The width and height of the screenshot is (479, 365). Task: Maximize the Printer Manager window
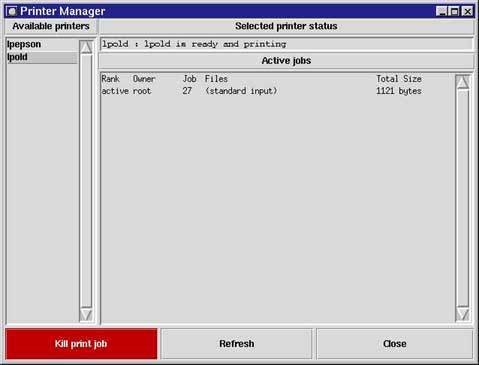point(454,11)
